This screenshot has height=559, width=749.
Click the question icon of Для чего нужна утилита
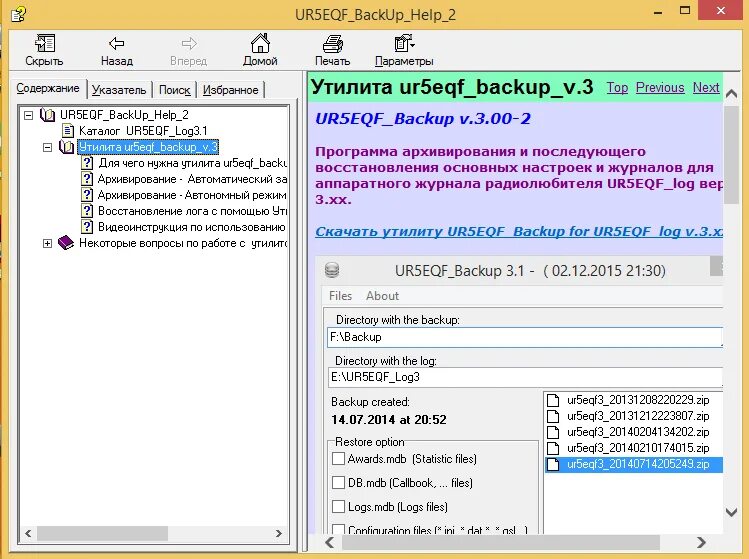point(86,163)
